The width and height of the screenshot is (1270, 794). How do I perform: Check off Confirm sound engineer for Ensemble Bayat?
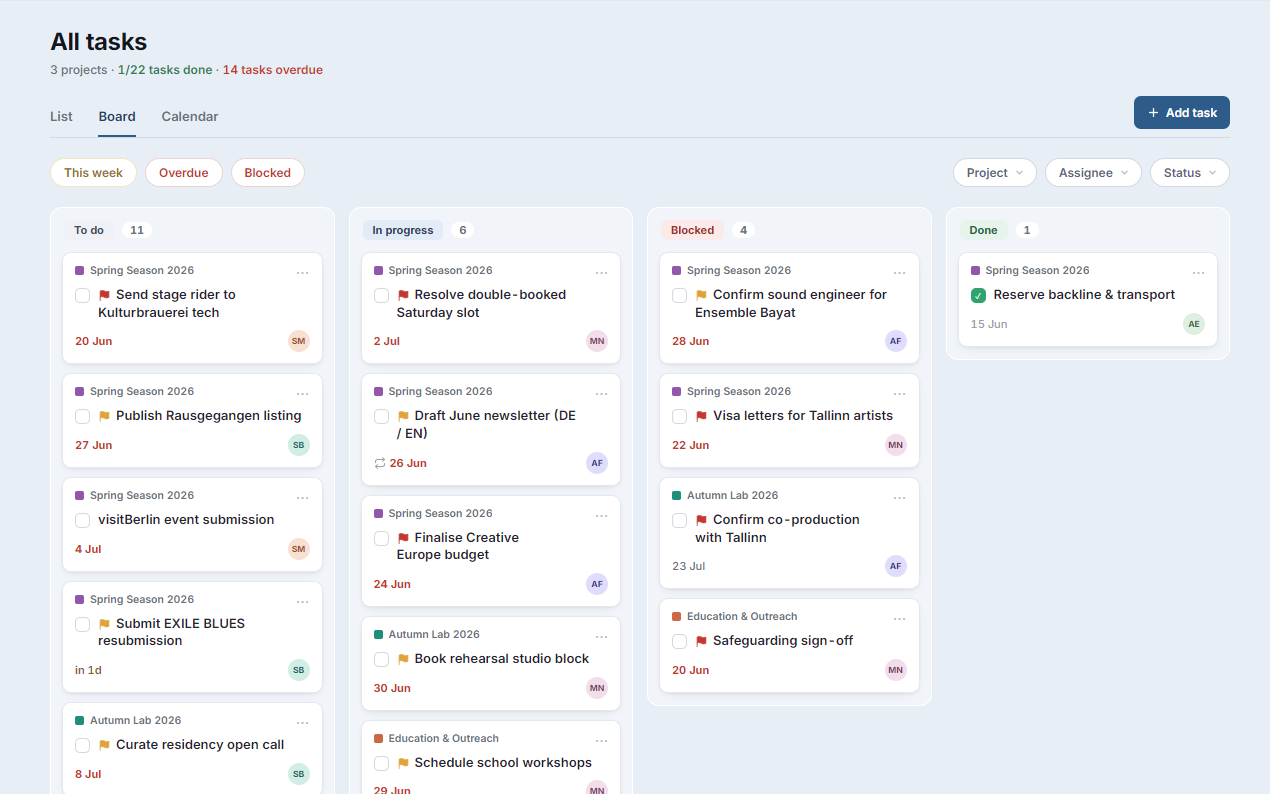click(680, 295)
